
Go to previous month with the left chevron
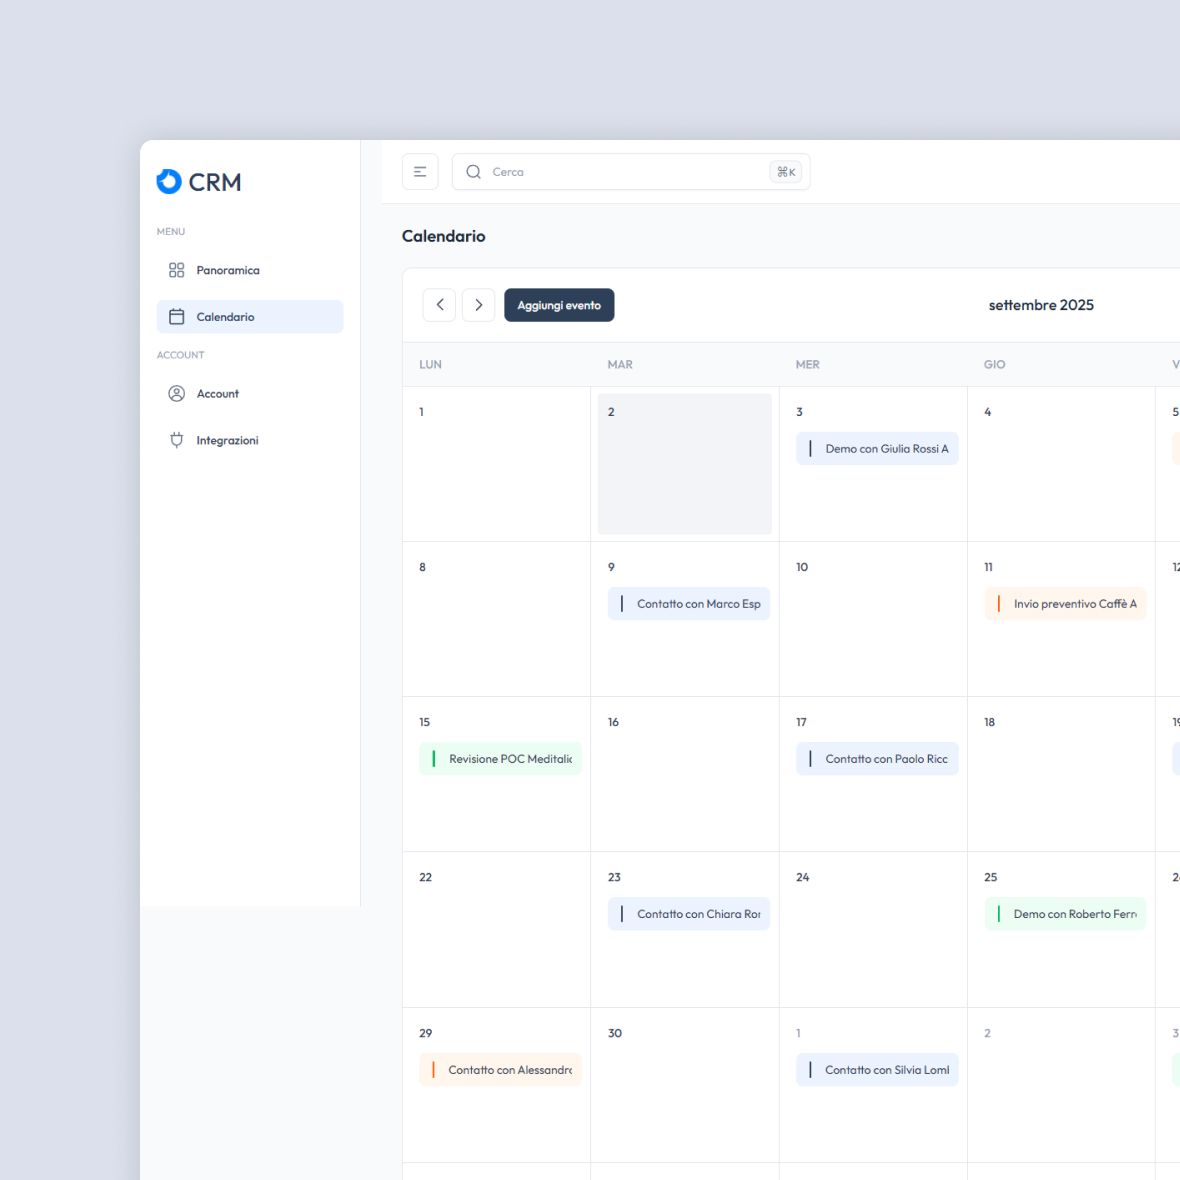pyautogui.click(x=439, y=304)
